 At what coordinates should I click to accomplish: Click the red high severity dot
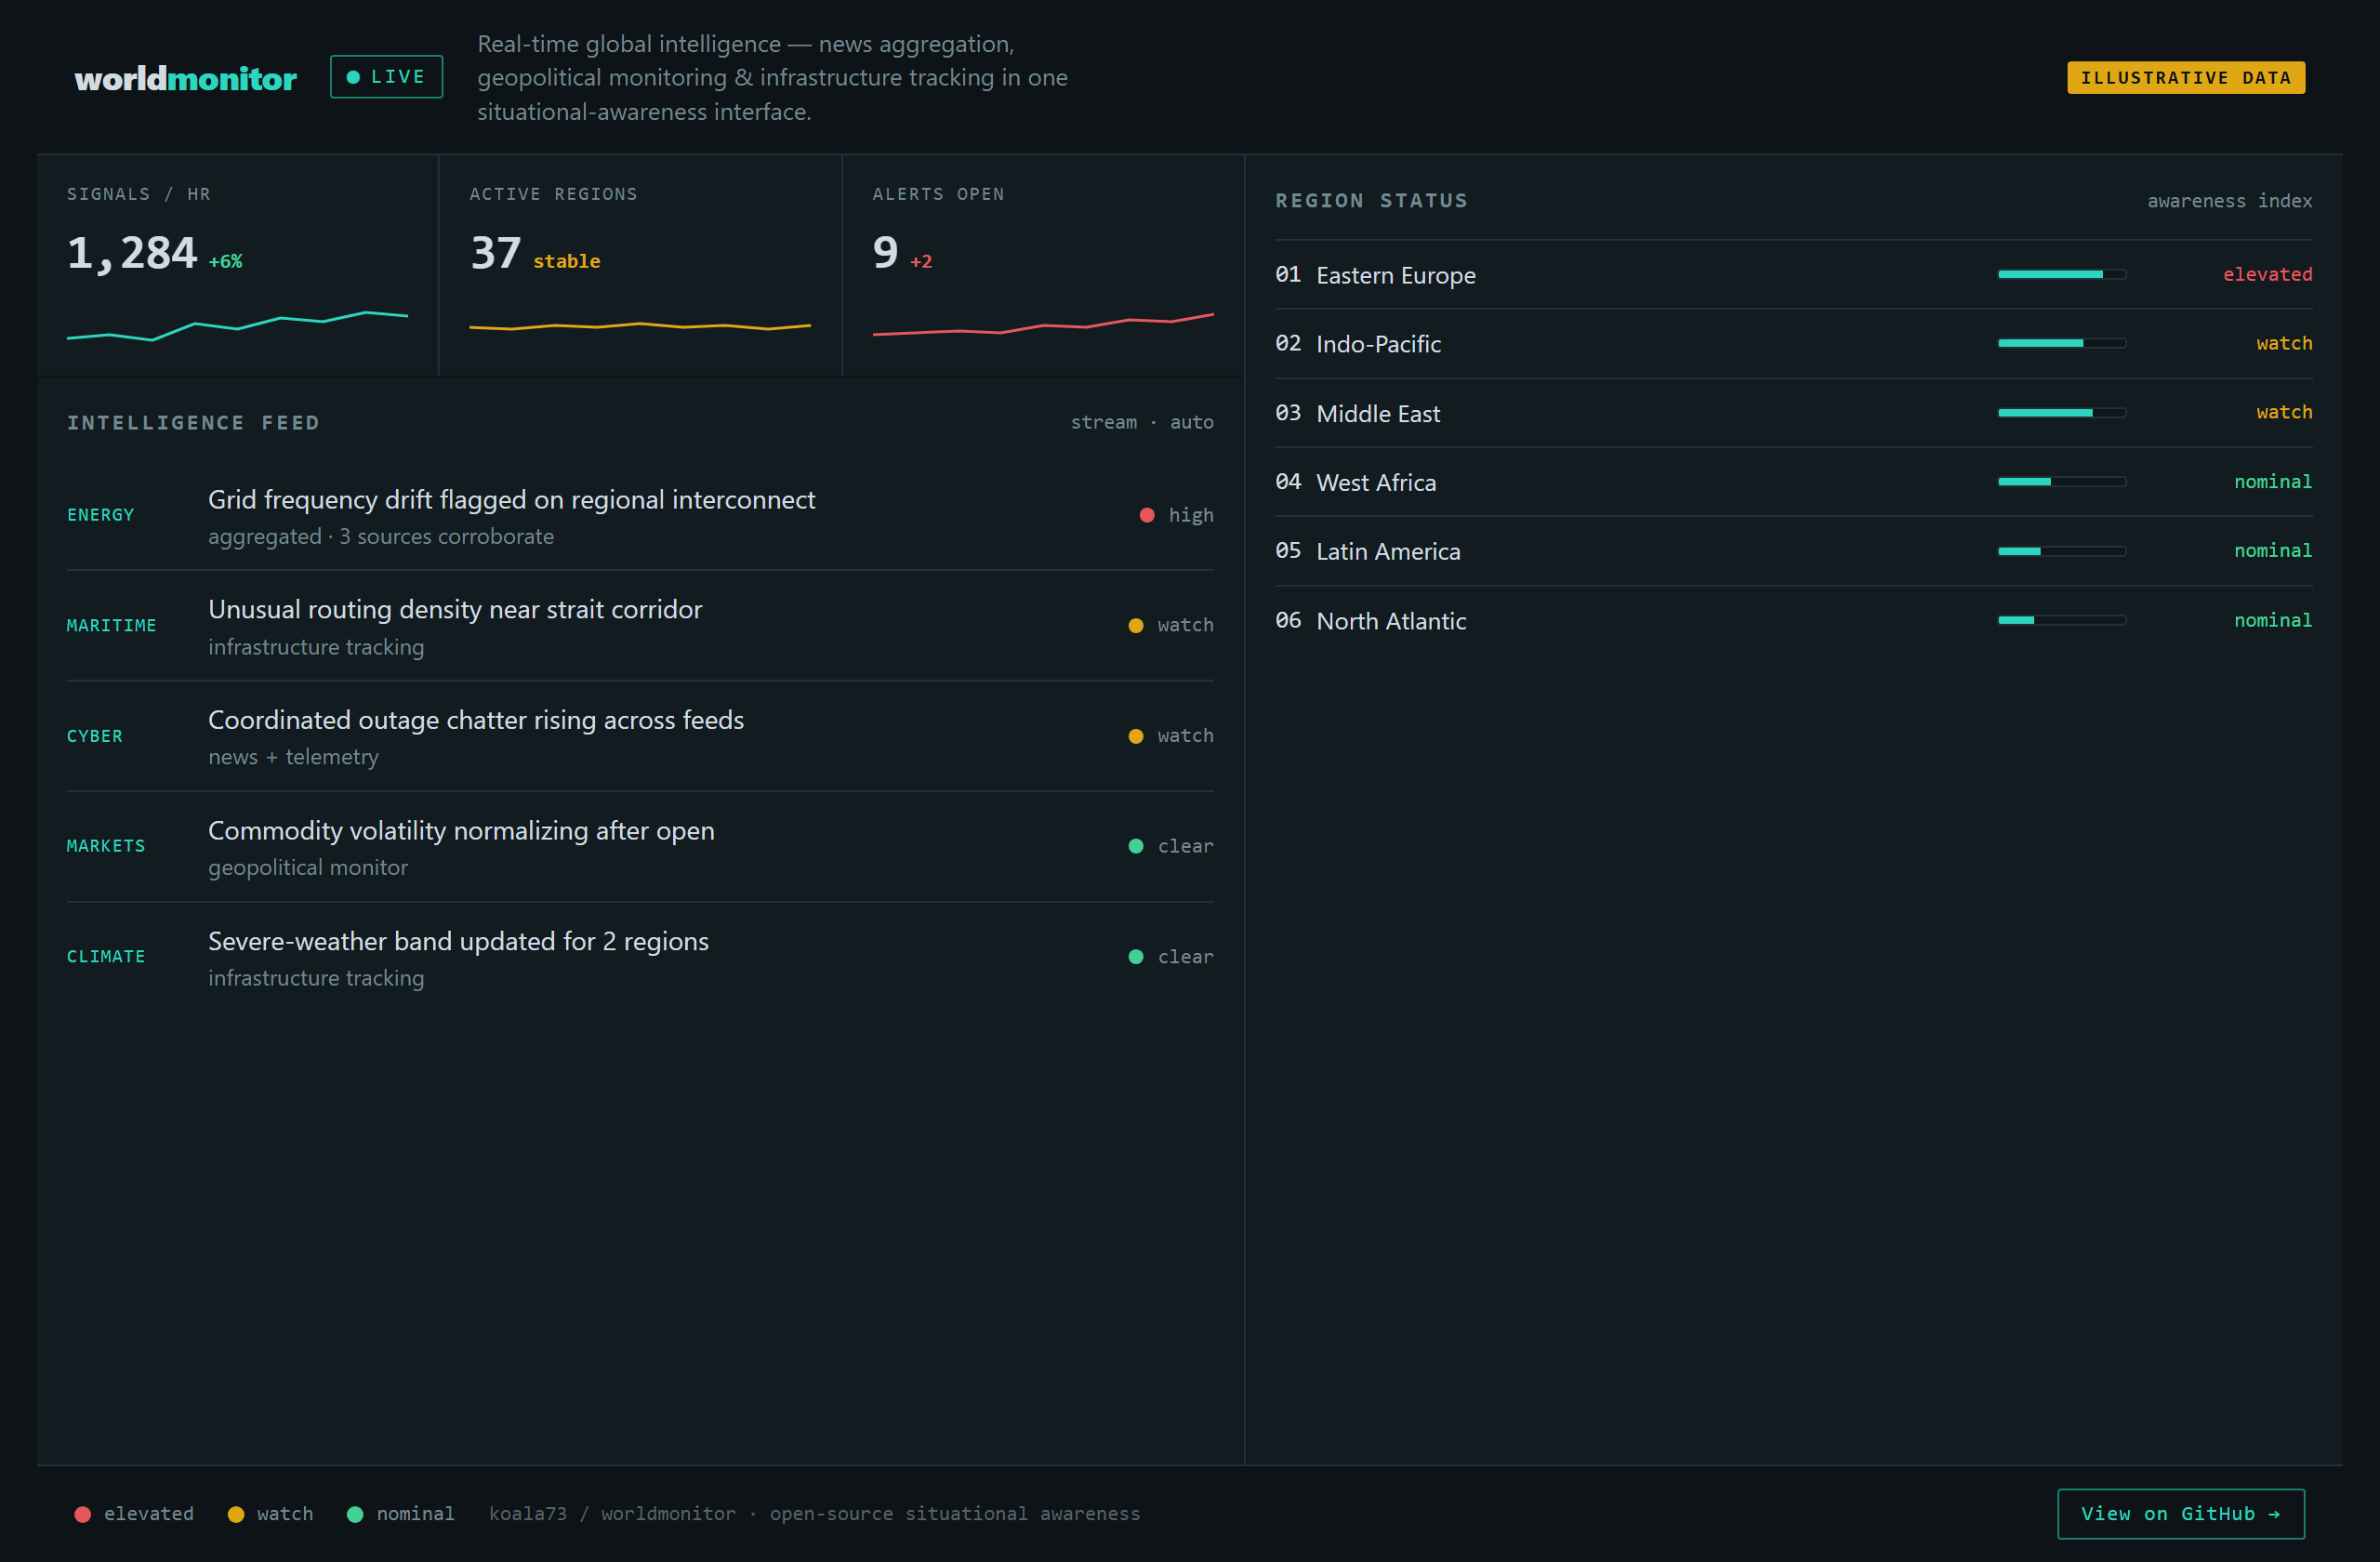click(x=1147, y=515)
